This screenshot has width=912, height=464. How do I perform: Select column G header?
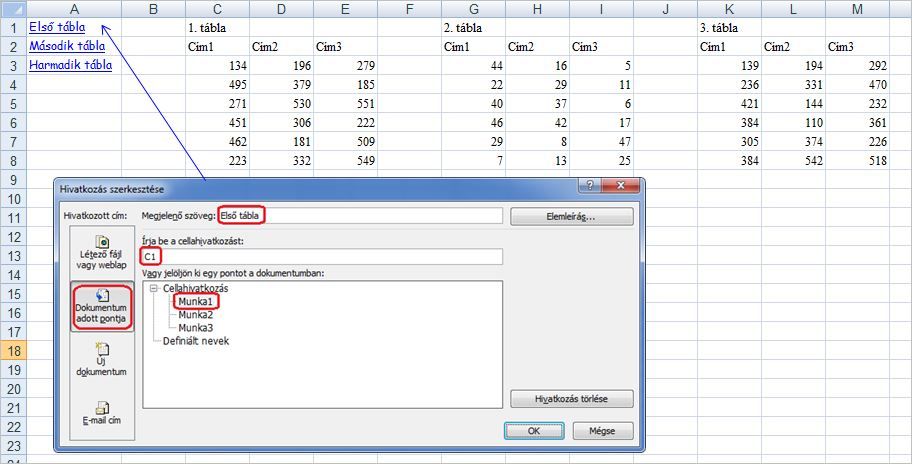click(473, 9)
